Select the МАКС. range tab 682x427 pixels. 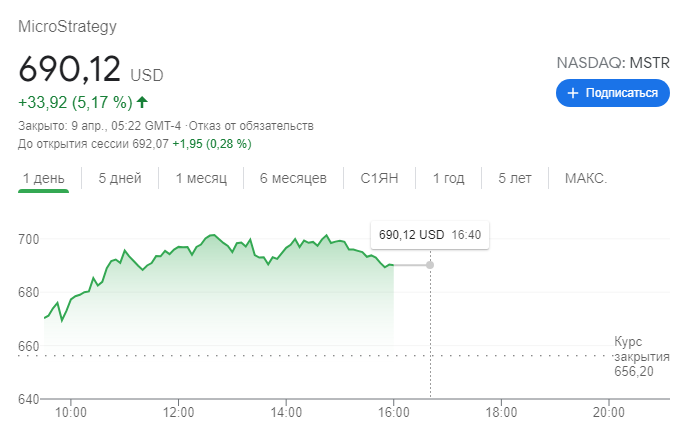[585, 178]
